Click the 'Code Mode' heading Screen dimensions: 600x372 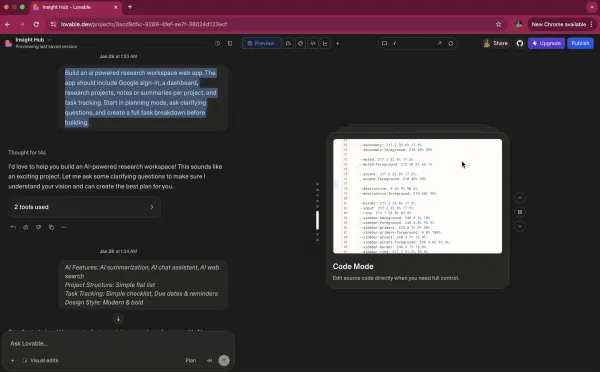point(353,266)
